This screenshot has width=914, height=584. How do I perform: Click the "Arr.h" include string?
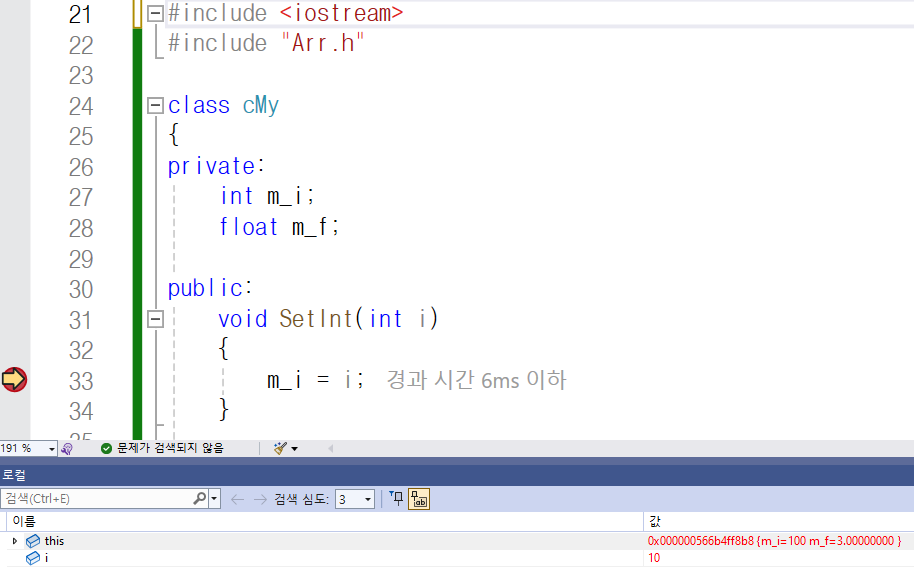click(x=322, y=43)
